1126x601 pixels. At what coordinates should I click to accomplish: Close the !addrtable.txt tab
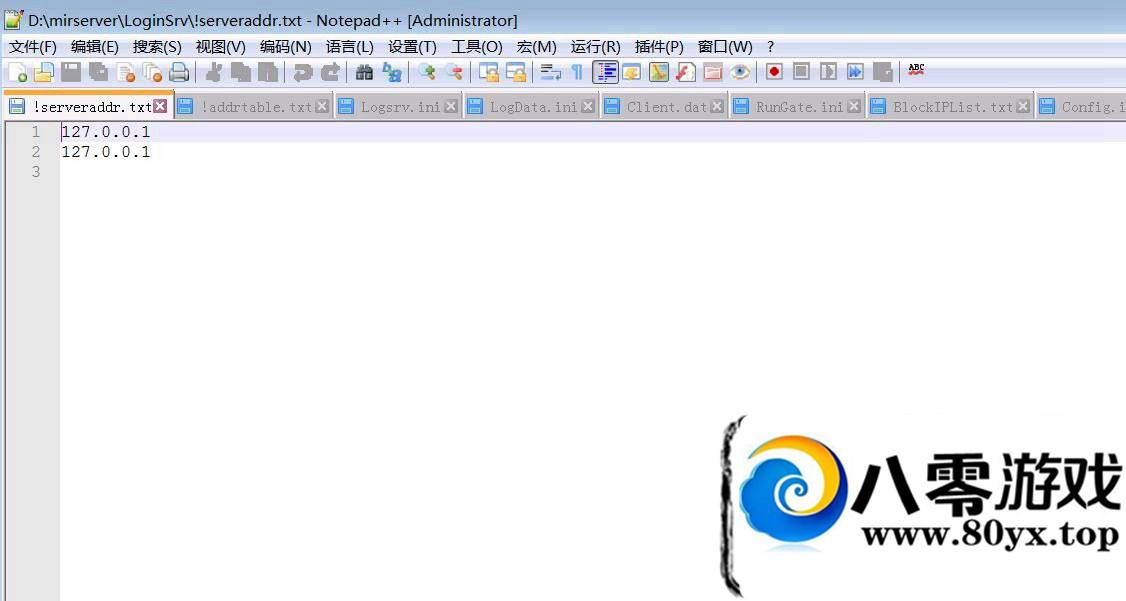(322, 106)
